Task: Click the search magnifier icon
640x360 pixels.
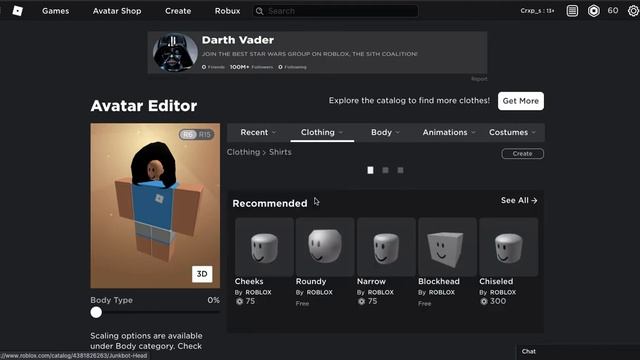Action: (260, 11)
